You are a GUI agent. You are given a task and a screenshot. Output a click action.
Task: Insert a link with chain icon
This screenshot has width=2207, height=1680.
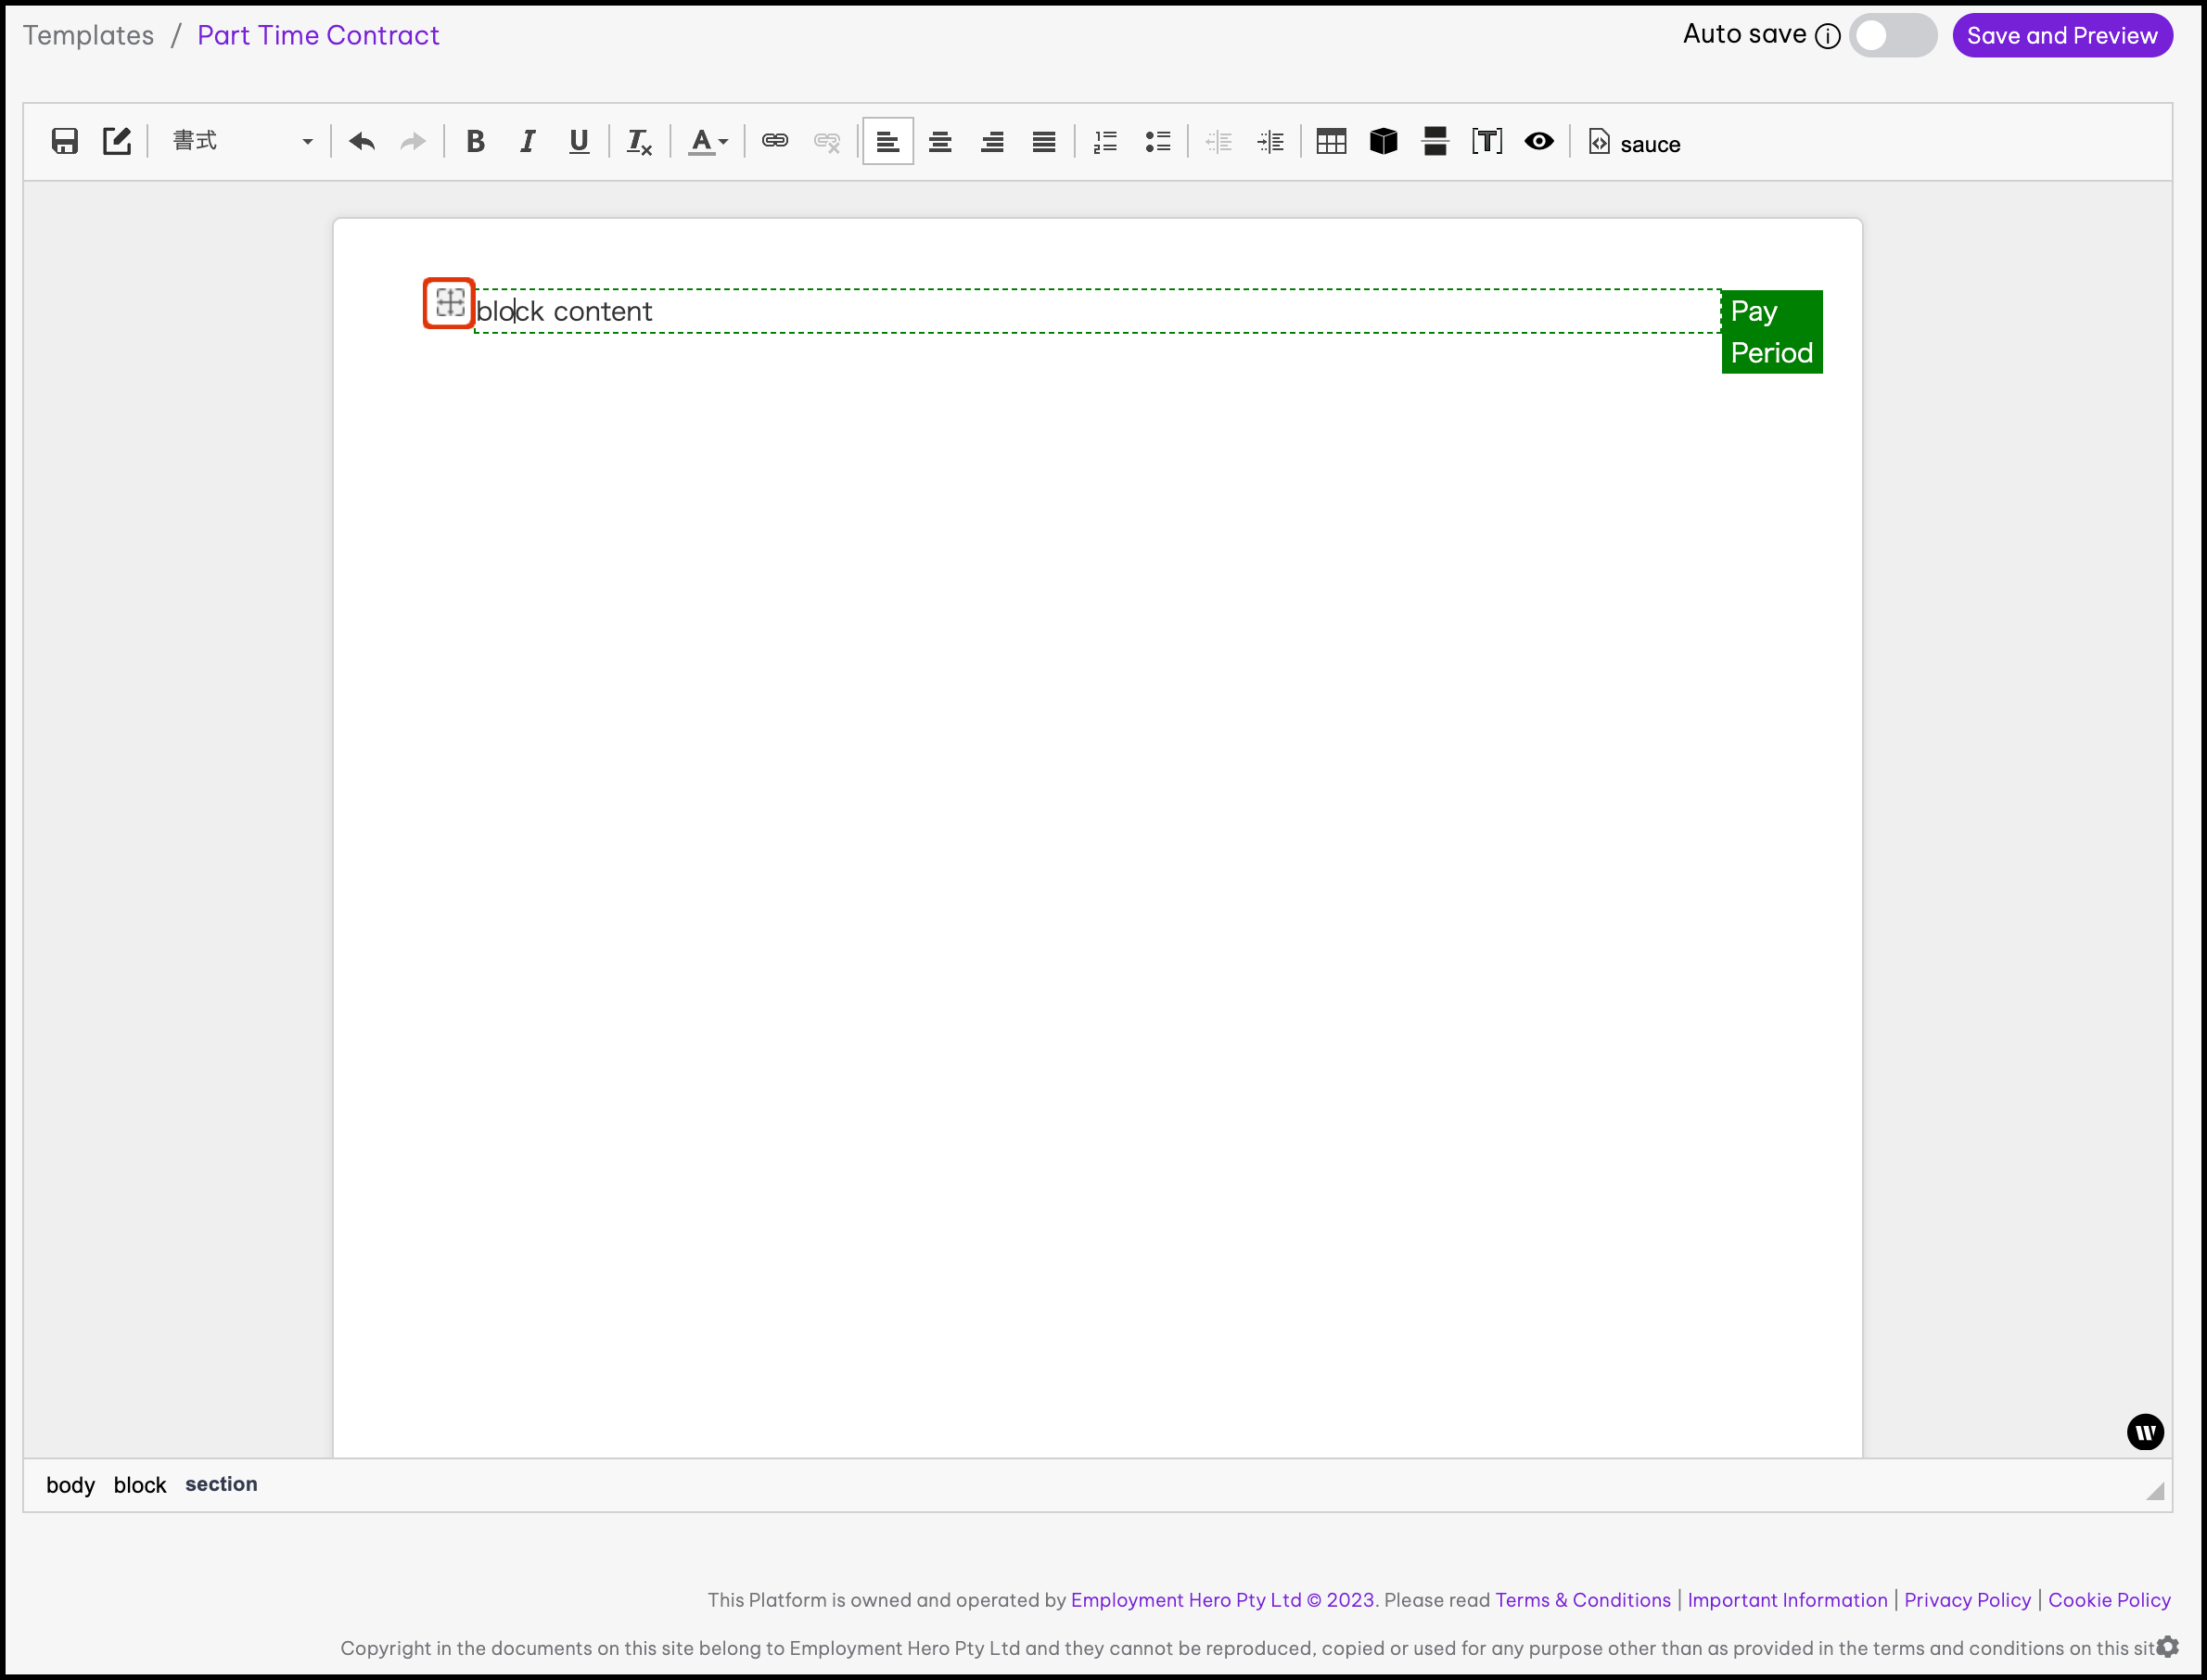point(775,141)
